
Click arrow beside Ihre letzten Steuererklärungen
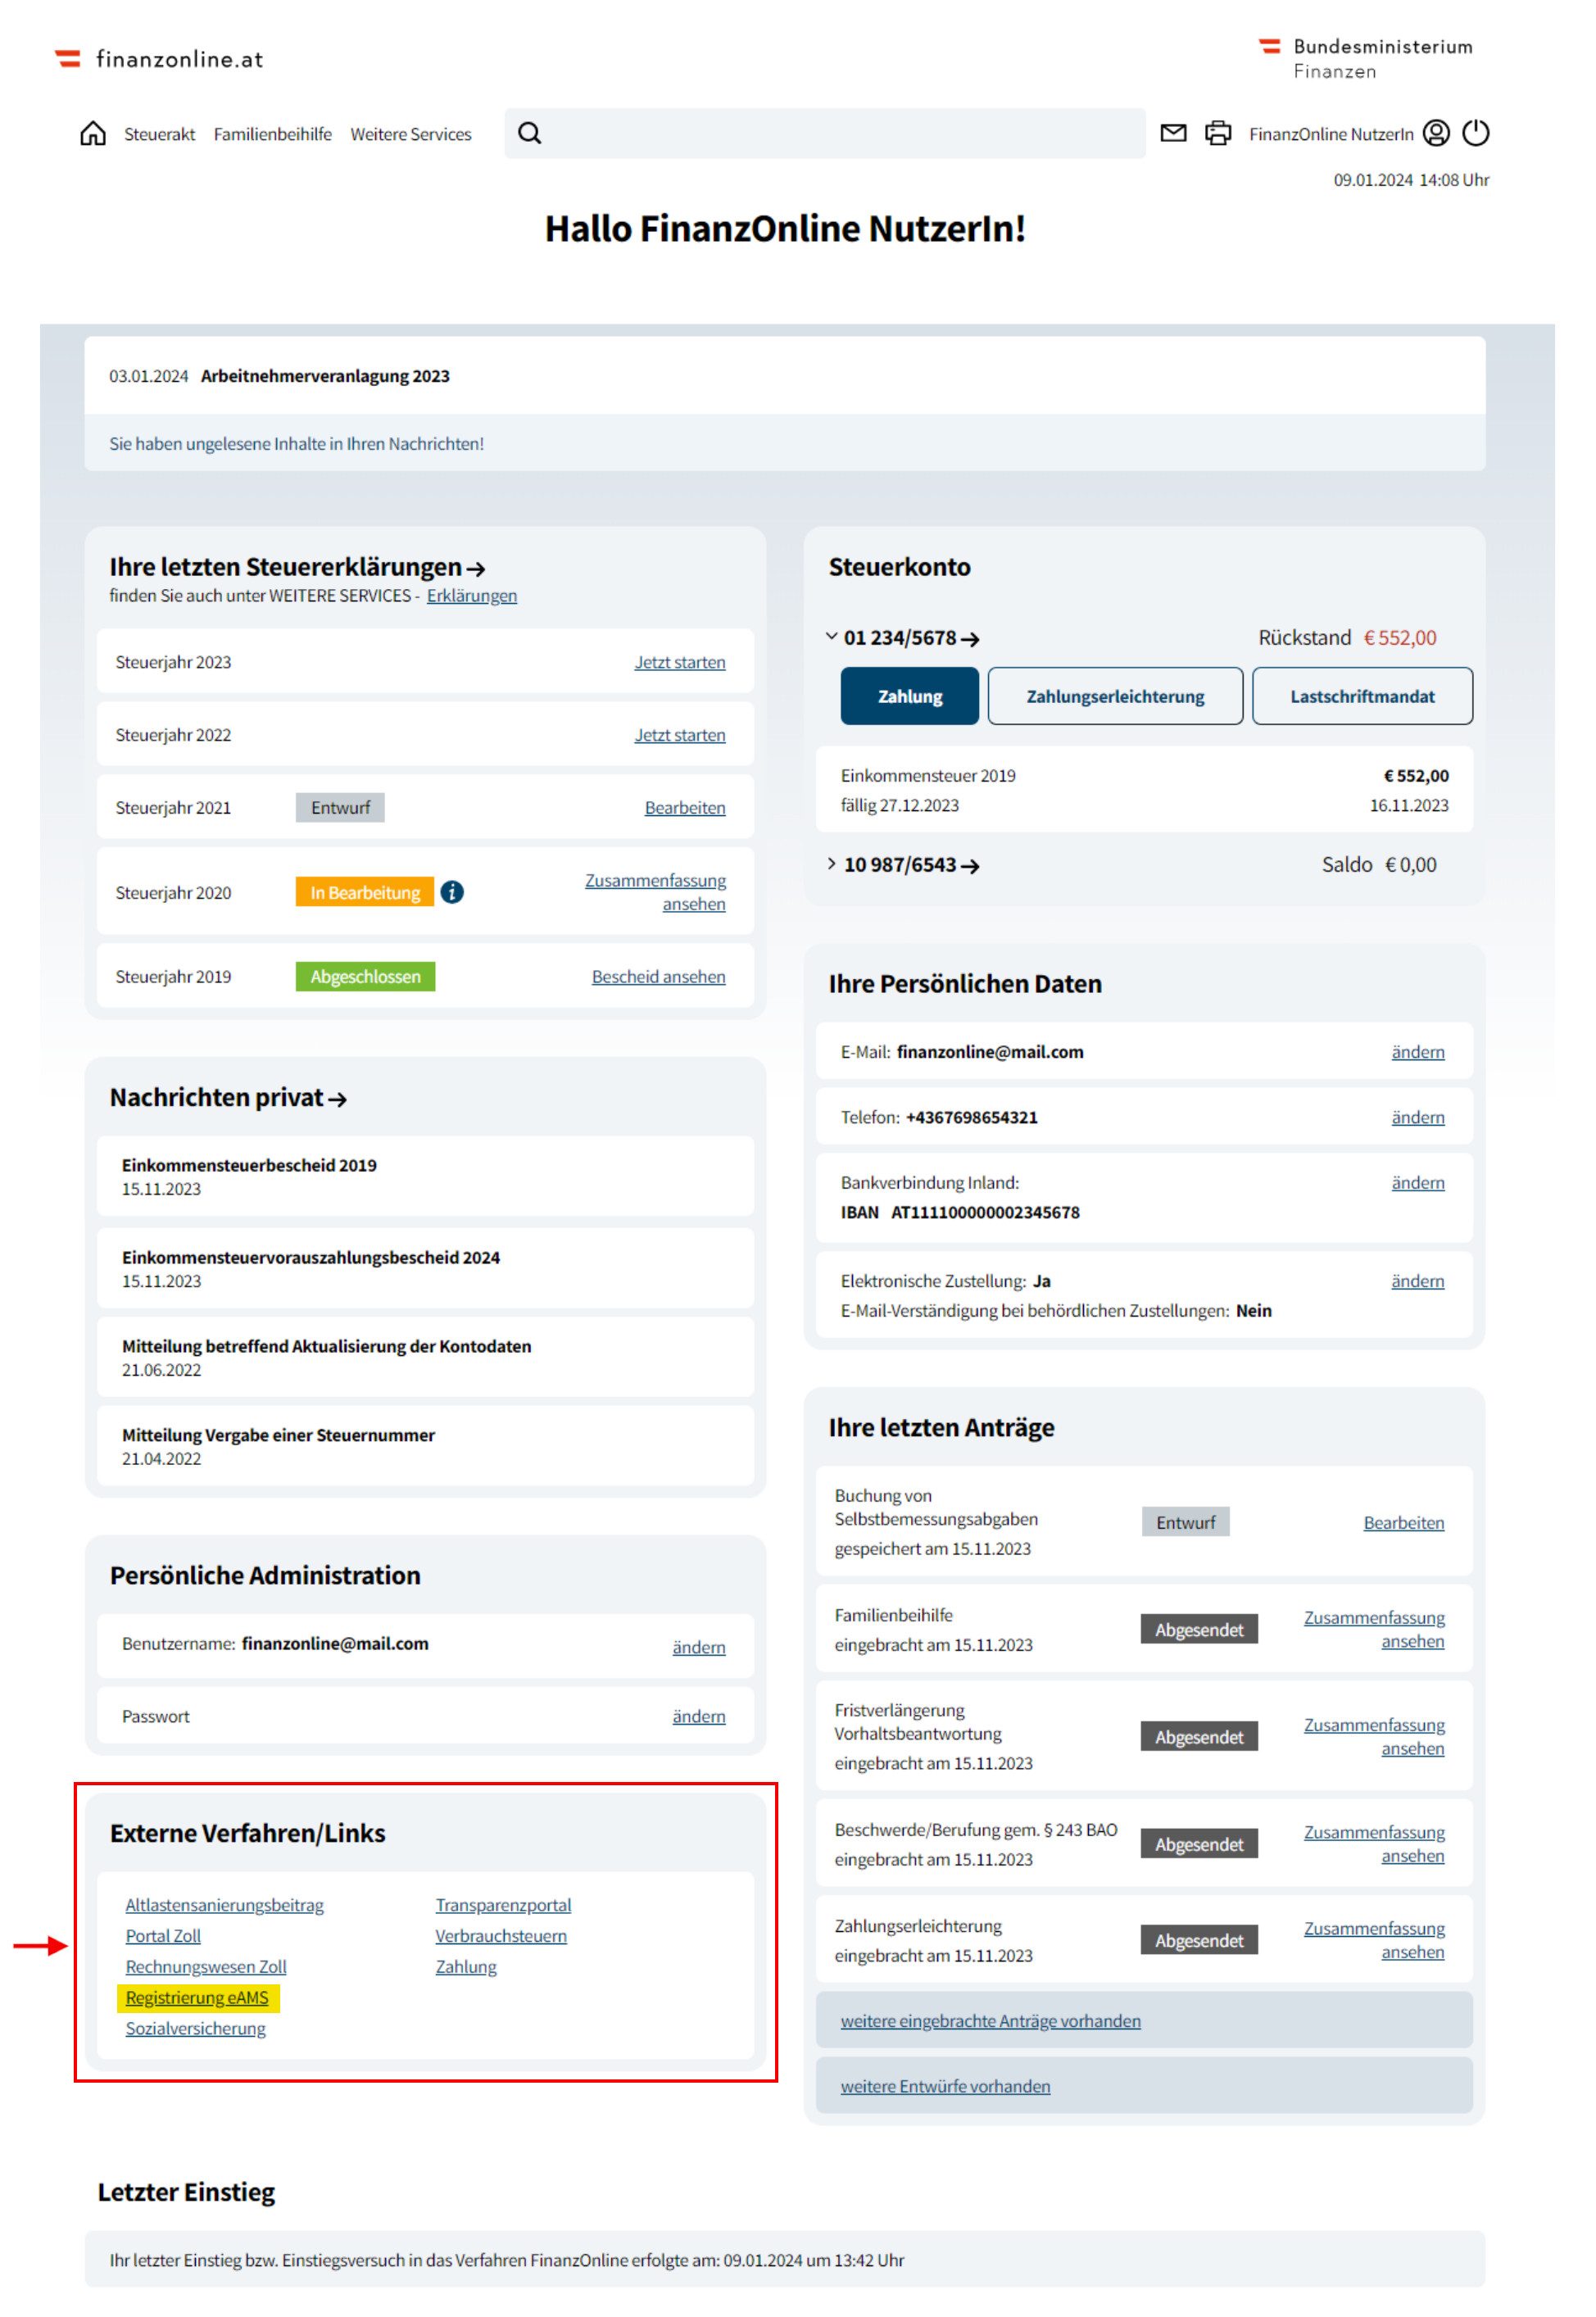(x=477, y=569)
